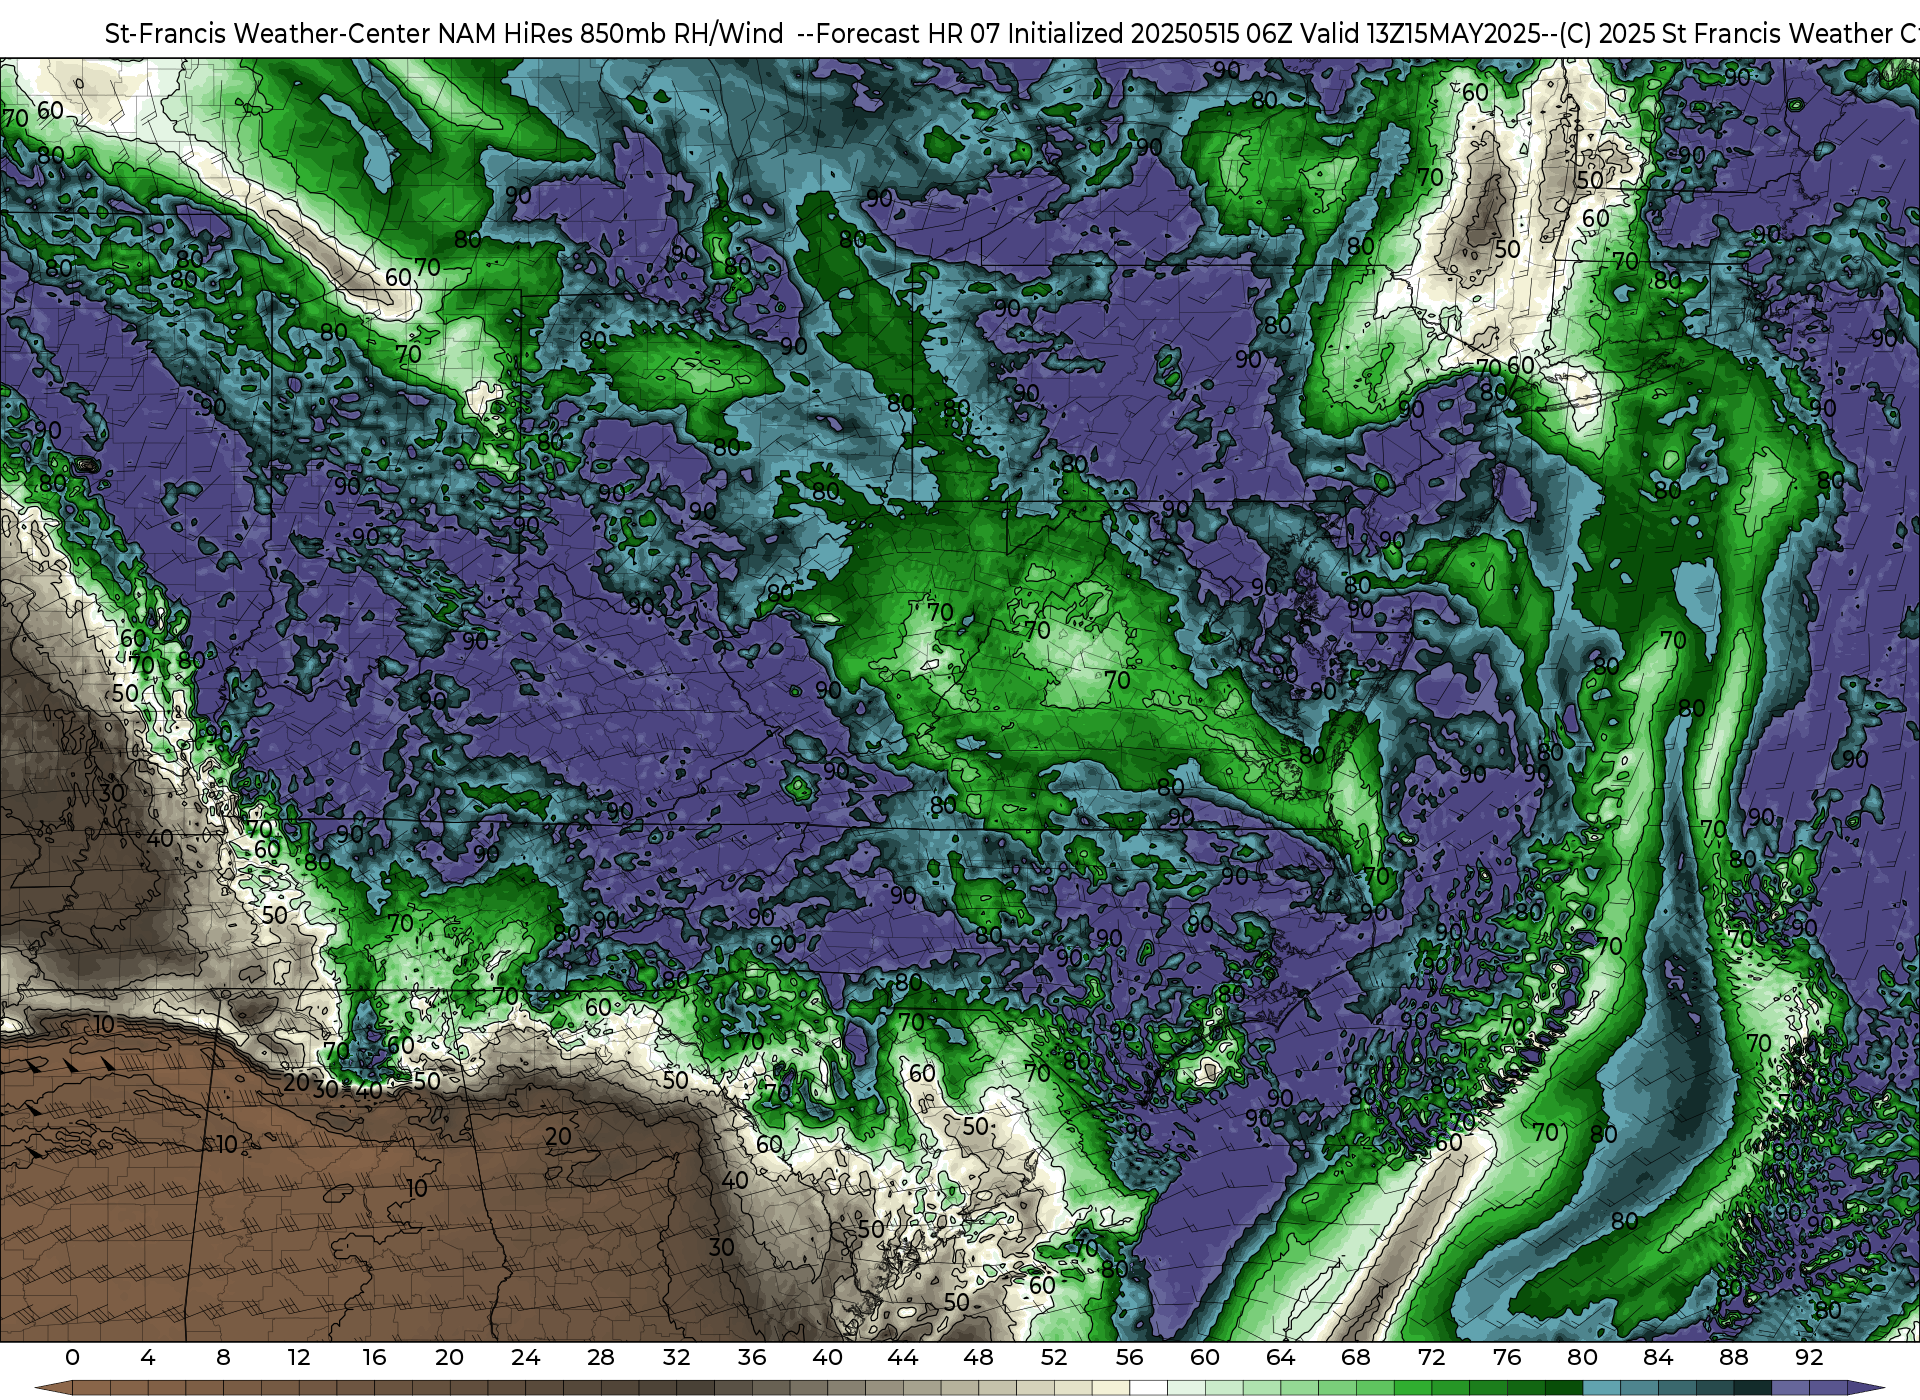
Task: Select the brown colorbar swatch below 0
Action: 91,1388
